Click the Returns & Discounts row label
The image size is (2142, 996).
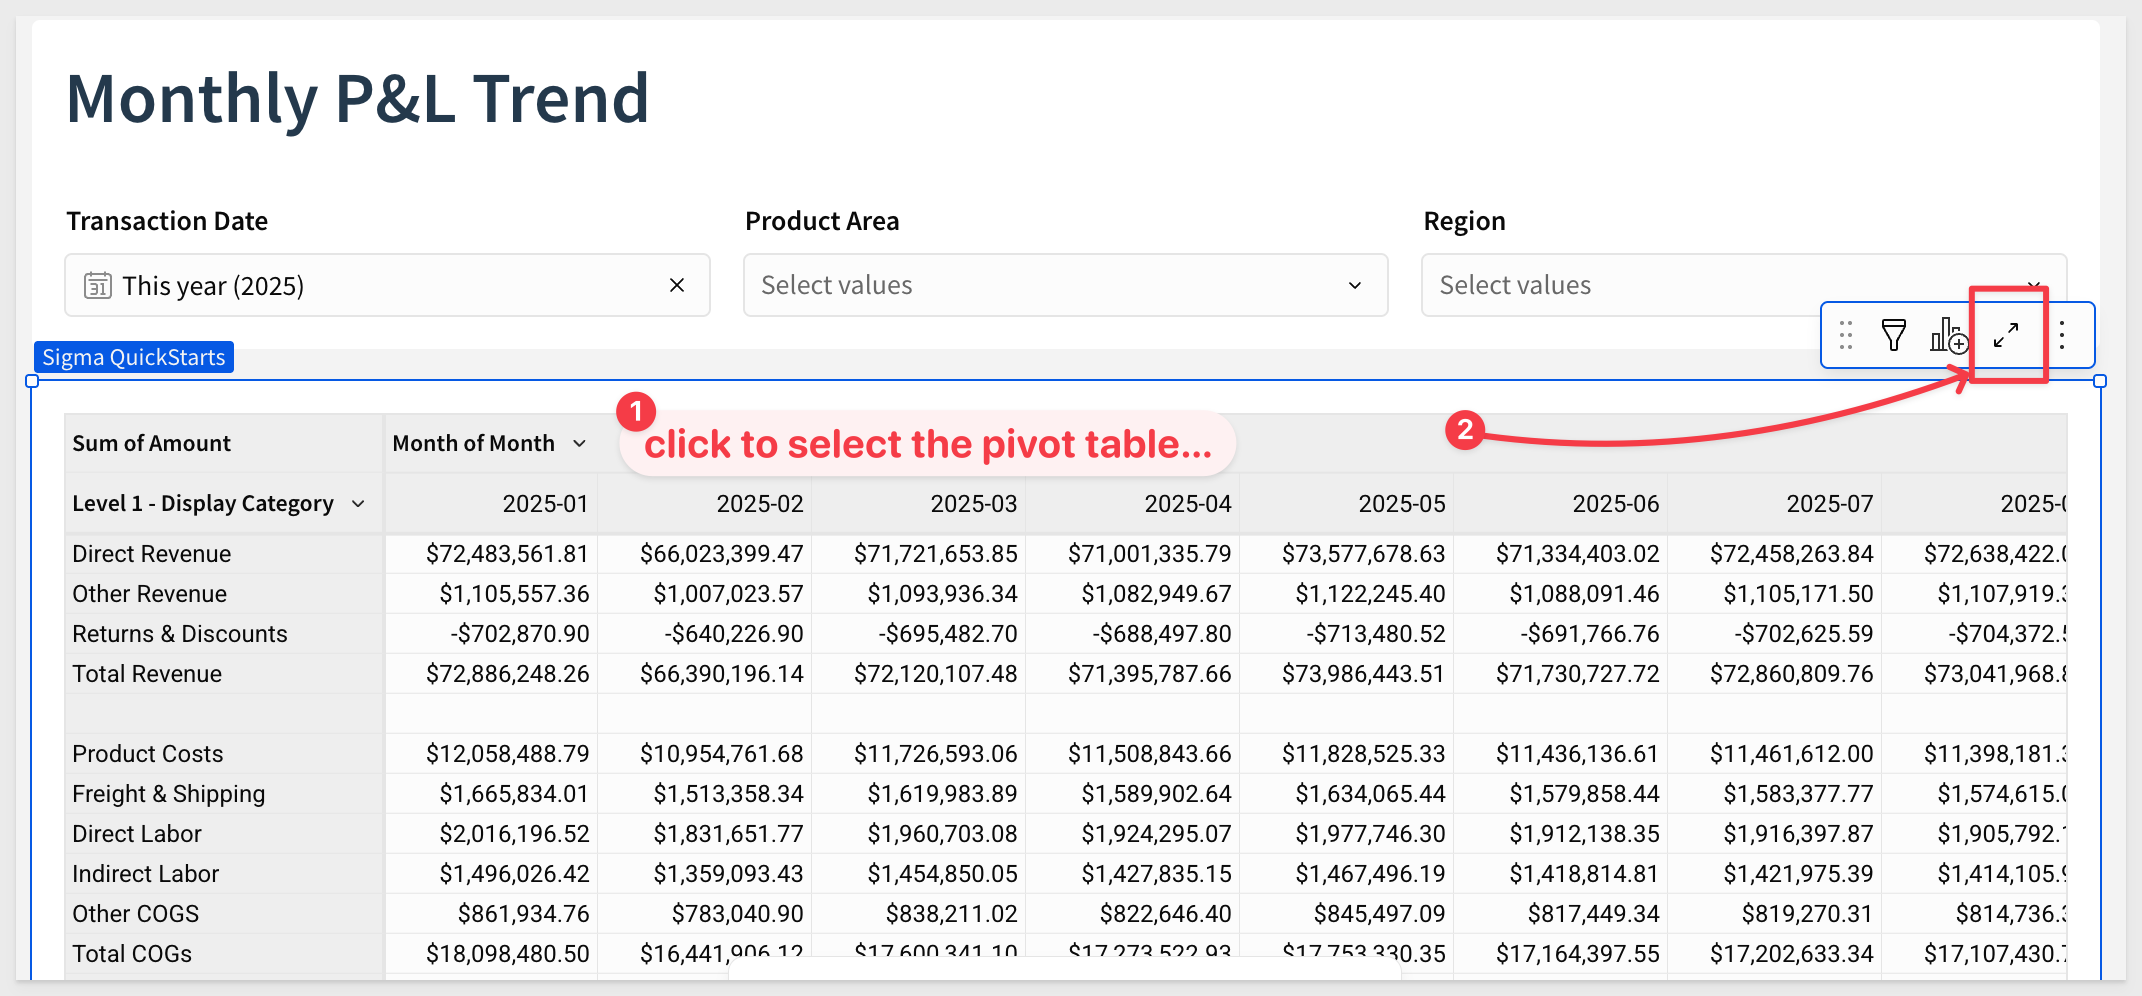pos(180,633)
